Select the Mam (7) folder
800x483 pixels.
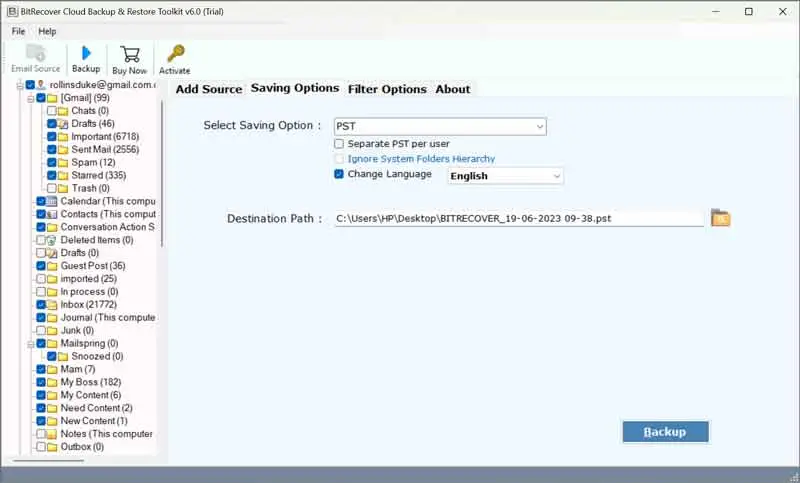[x=78, y=369]
